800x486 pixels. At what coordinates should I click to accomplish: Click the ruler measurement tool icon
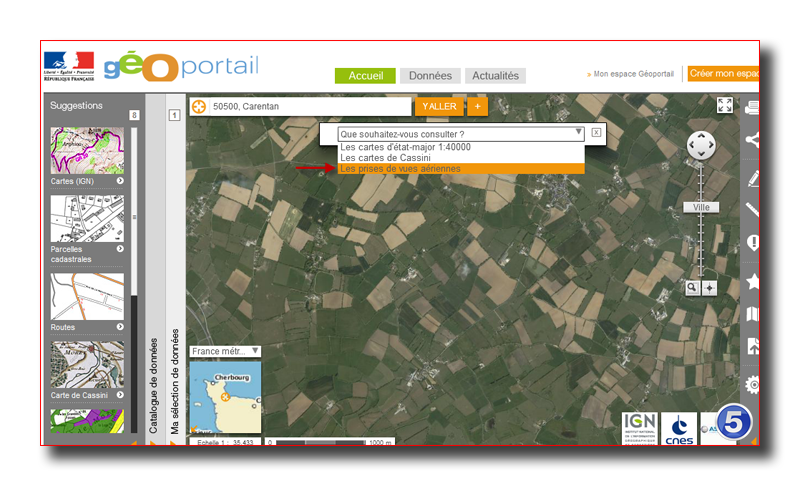tap(753, 210)
